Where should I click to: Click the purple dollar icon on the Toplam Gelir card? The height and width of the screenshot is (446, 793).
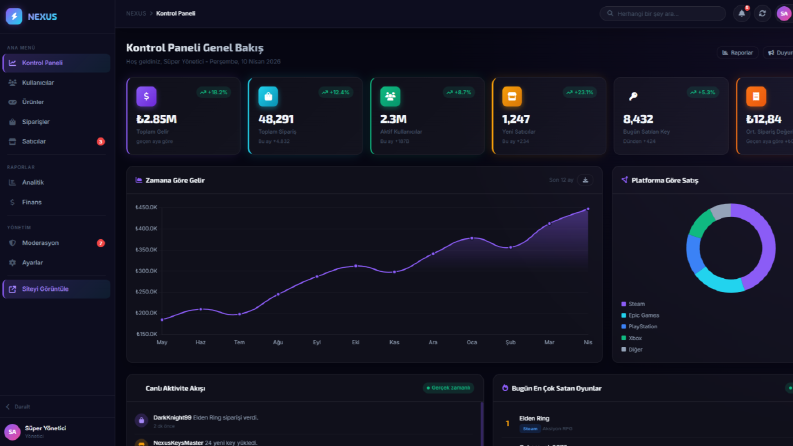pos(146,96)
